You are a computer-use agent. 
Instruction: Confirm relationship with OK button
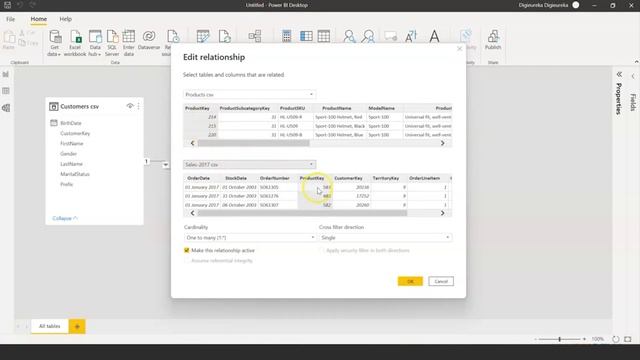tap(410, 281)
